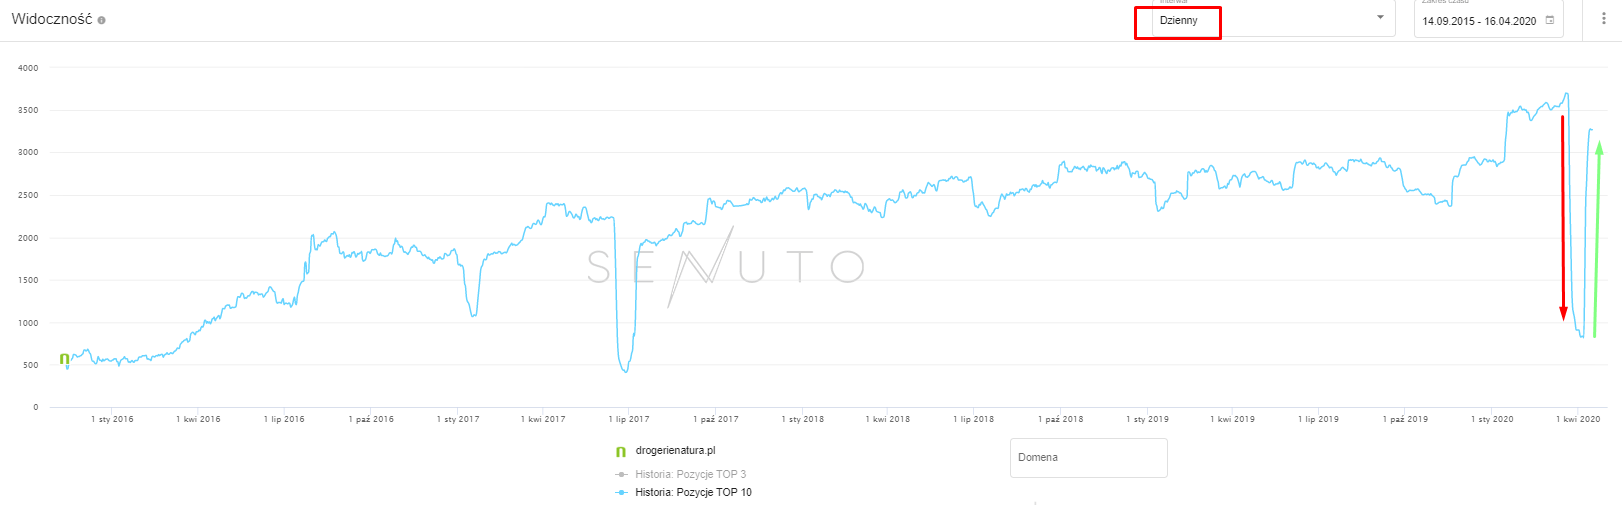Open the 14.09.2015 - 16.04.2020 date range picker
The image size is (1622, 505).
(1479, 21)
